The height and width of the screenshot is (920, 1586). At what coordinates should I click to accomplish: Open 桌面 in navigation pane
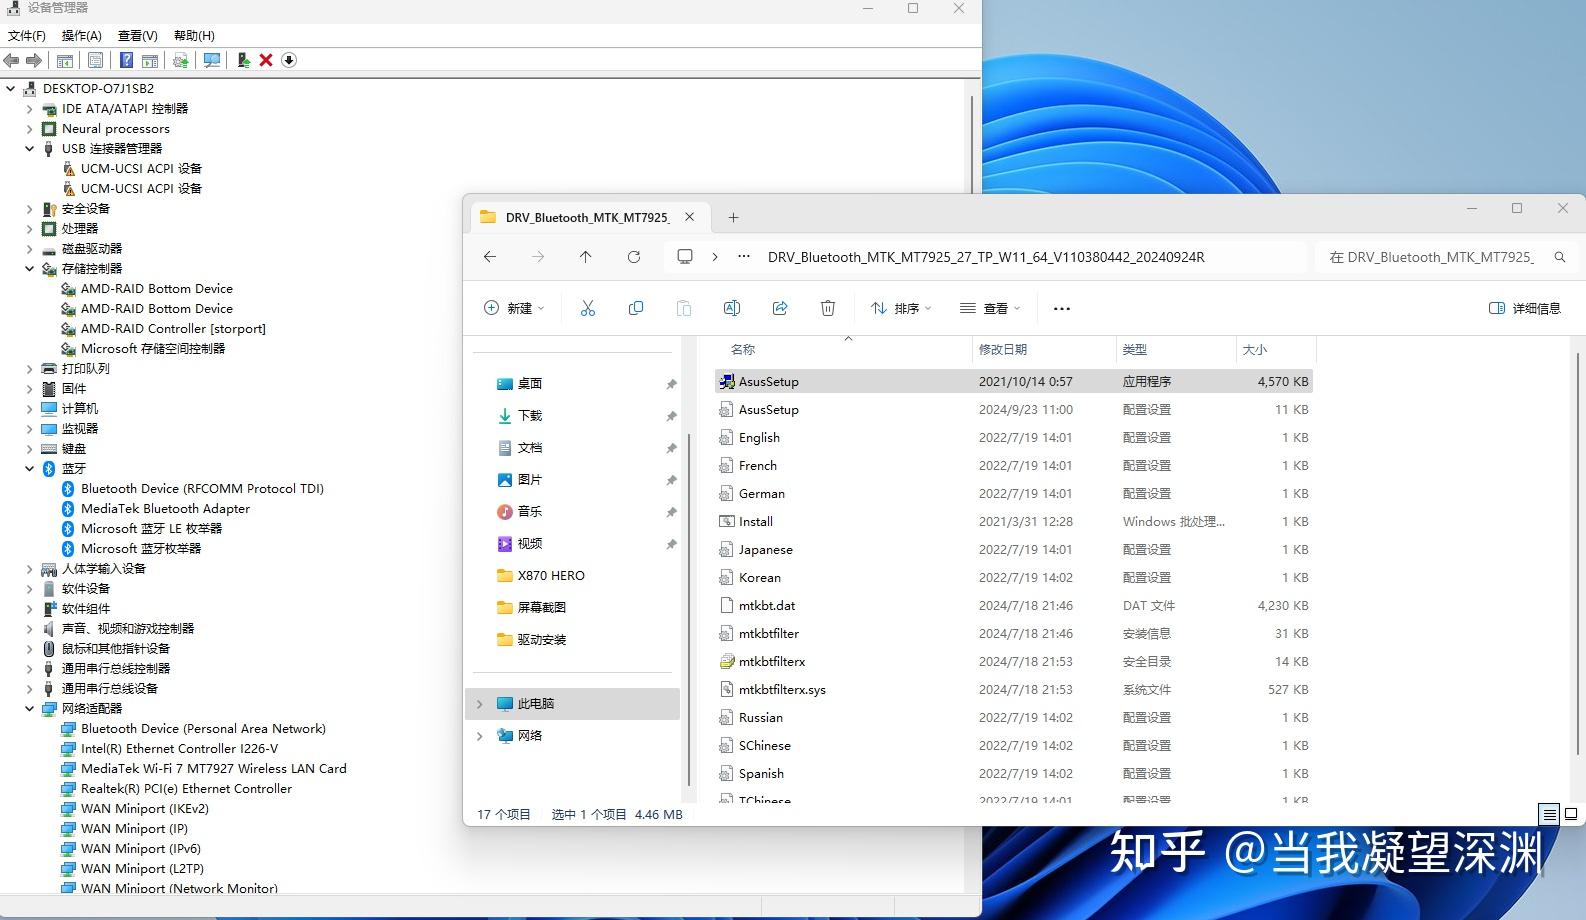[x=529, y=383]
